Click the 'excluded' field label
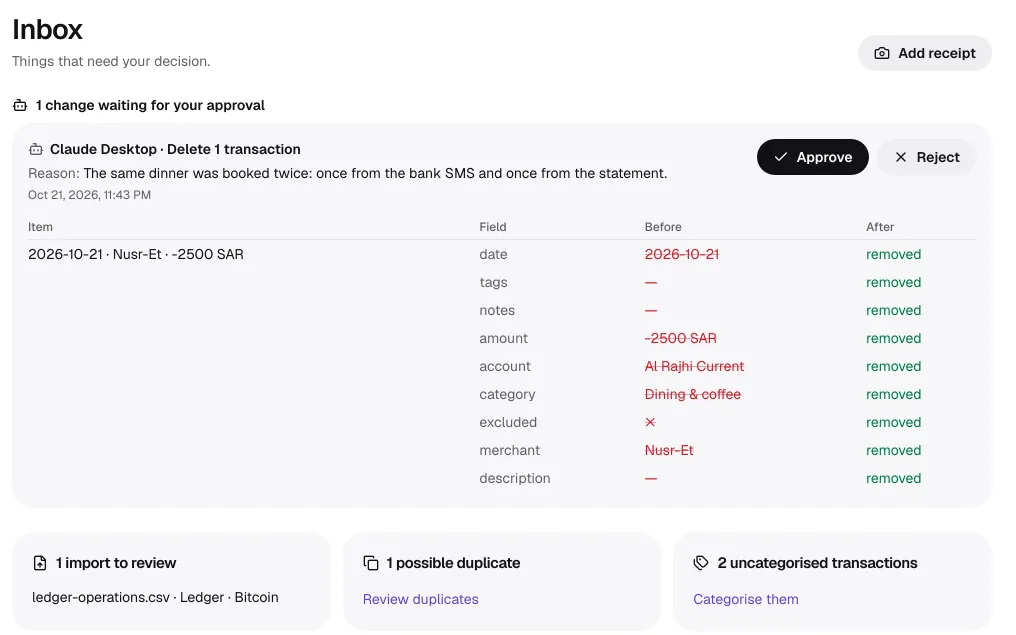The height and width of the screenshot is (635, 1016). pyautogui.click(x=508, y=422)
